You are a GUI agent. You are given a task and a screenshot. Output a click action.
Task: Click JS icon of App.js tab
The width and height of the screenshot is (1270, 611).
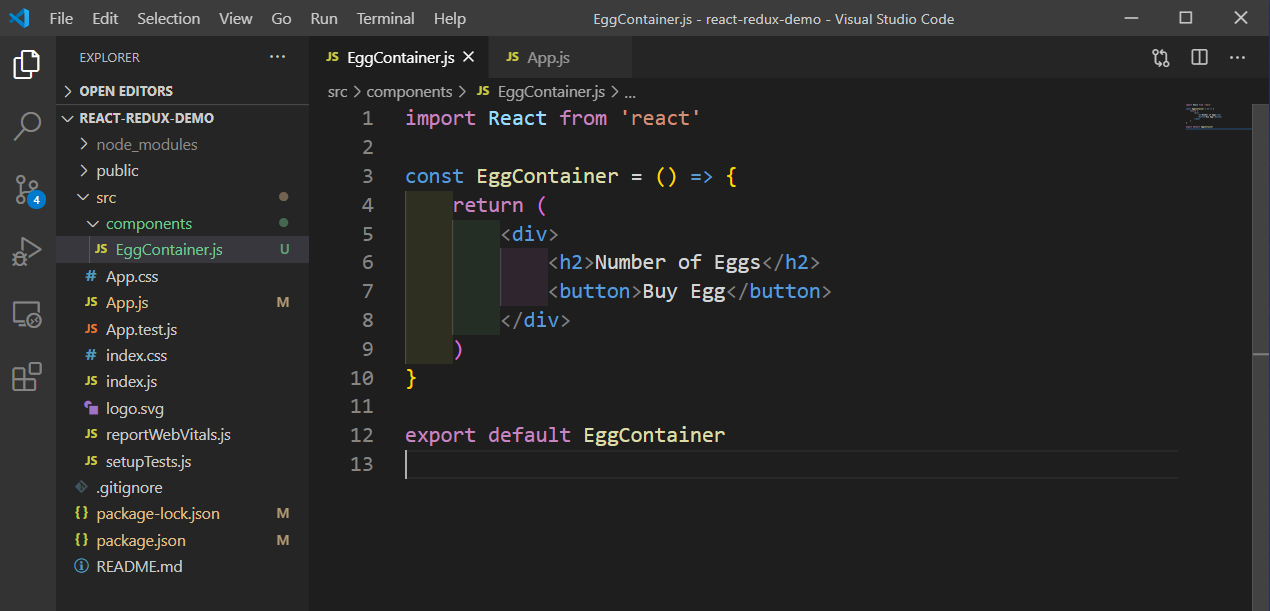[512, 58]
